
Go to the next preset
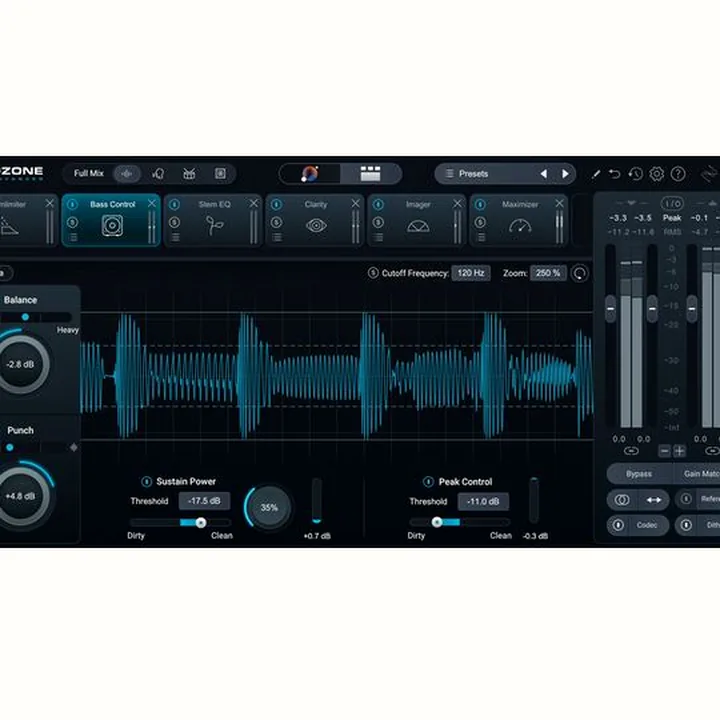pyautogui.click(x=565, y=174)
